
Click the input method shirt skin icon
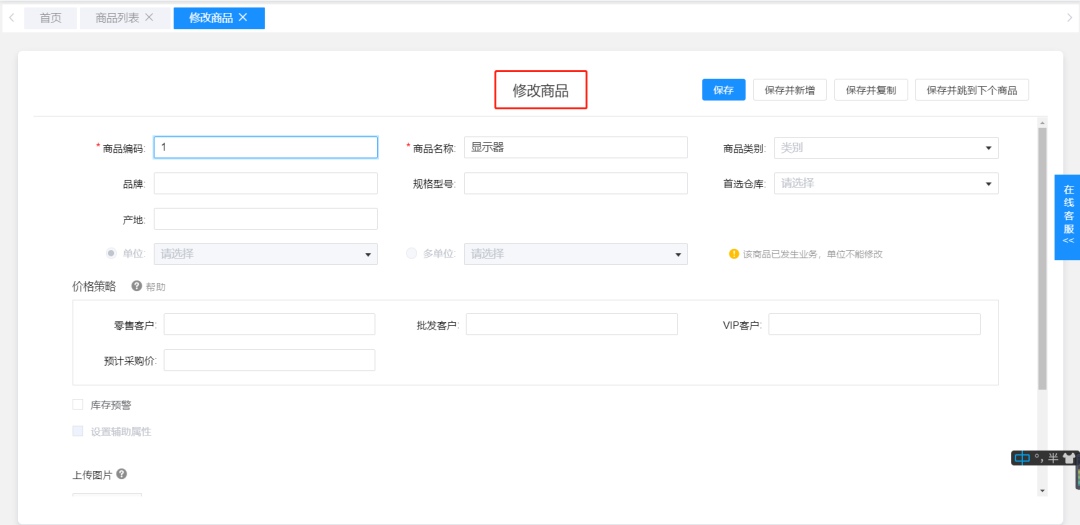pyautogui.click(x=1068, y=458)
